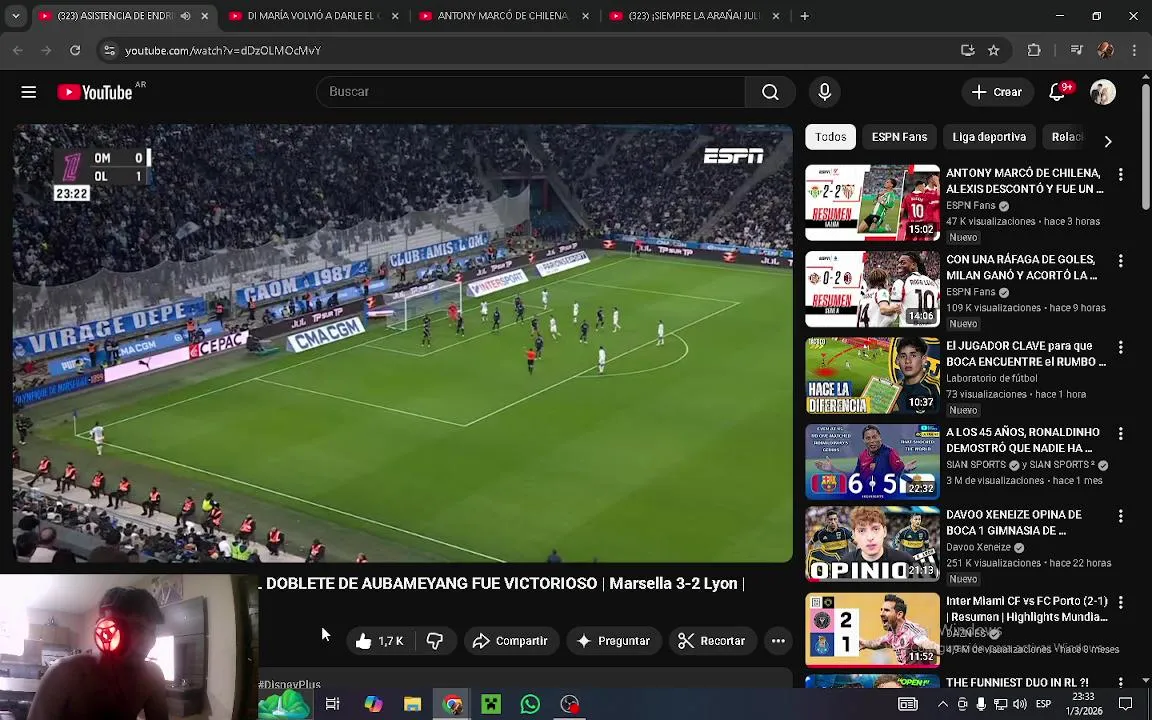Bookmark this page with the star
Viewport: 1152px width, 720px height.
click(x=993, y=50)
